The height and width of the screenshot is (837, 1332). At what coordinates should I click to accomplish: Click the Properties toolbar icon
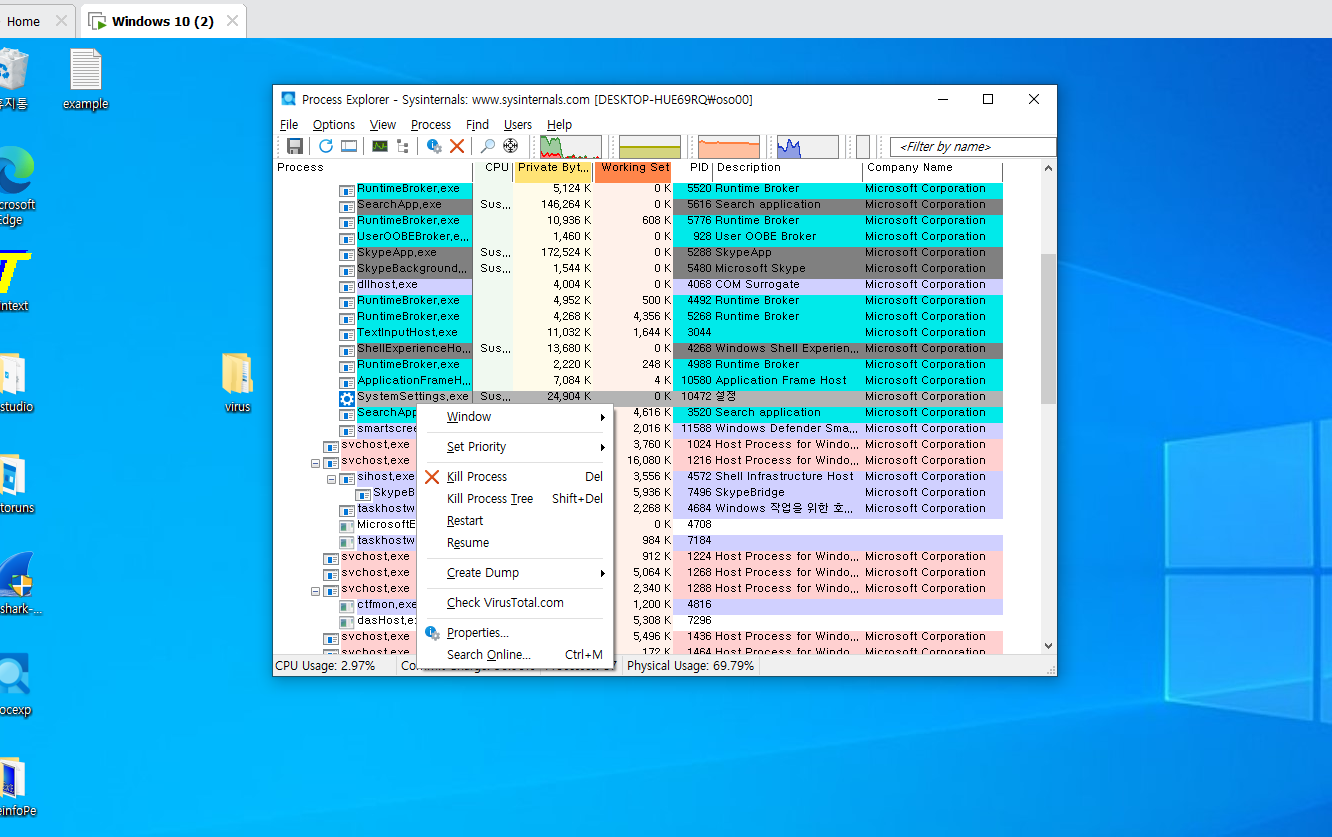[x=434, y=146]
